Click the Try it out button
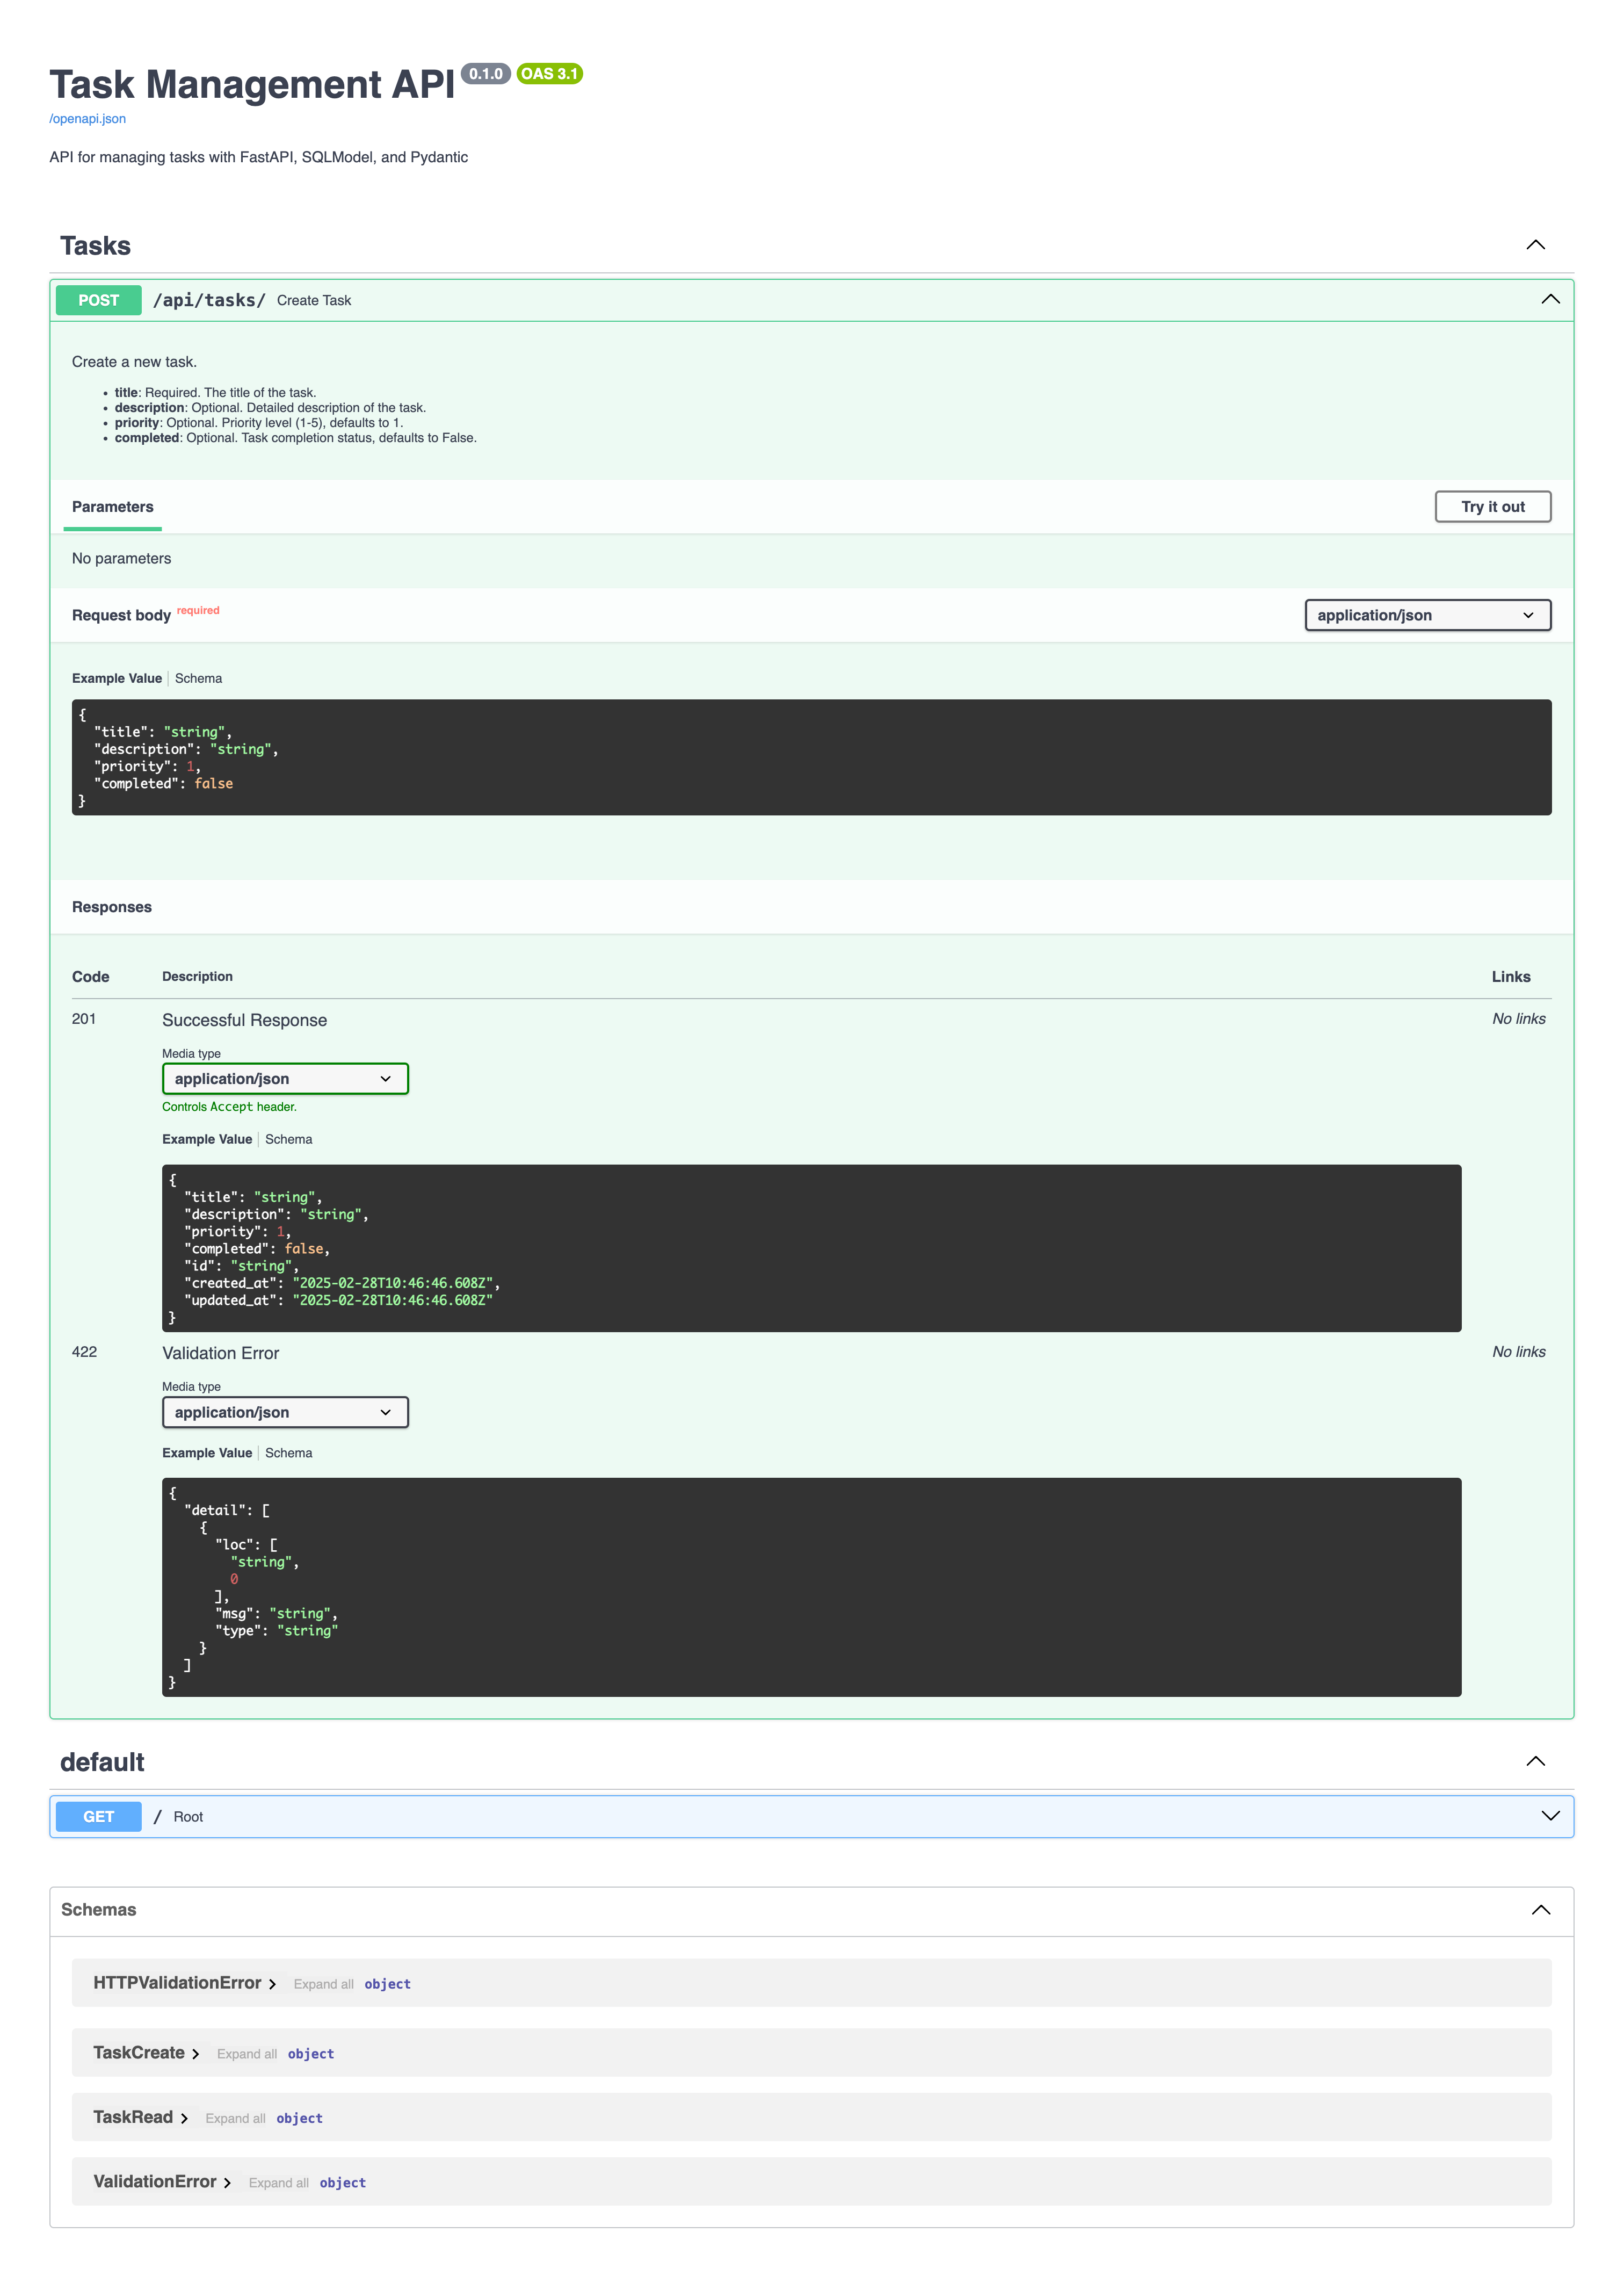The width and height of the screenshot is (1624, 2269). (x=1492, y=507)
